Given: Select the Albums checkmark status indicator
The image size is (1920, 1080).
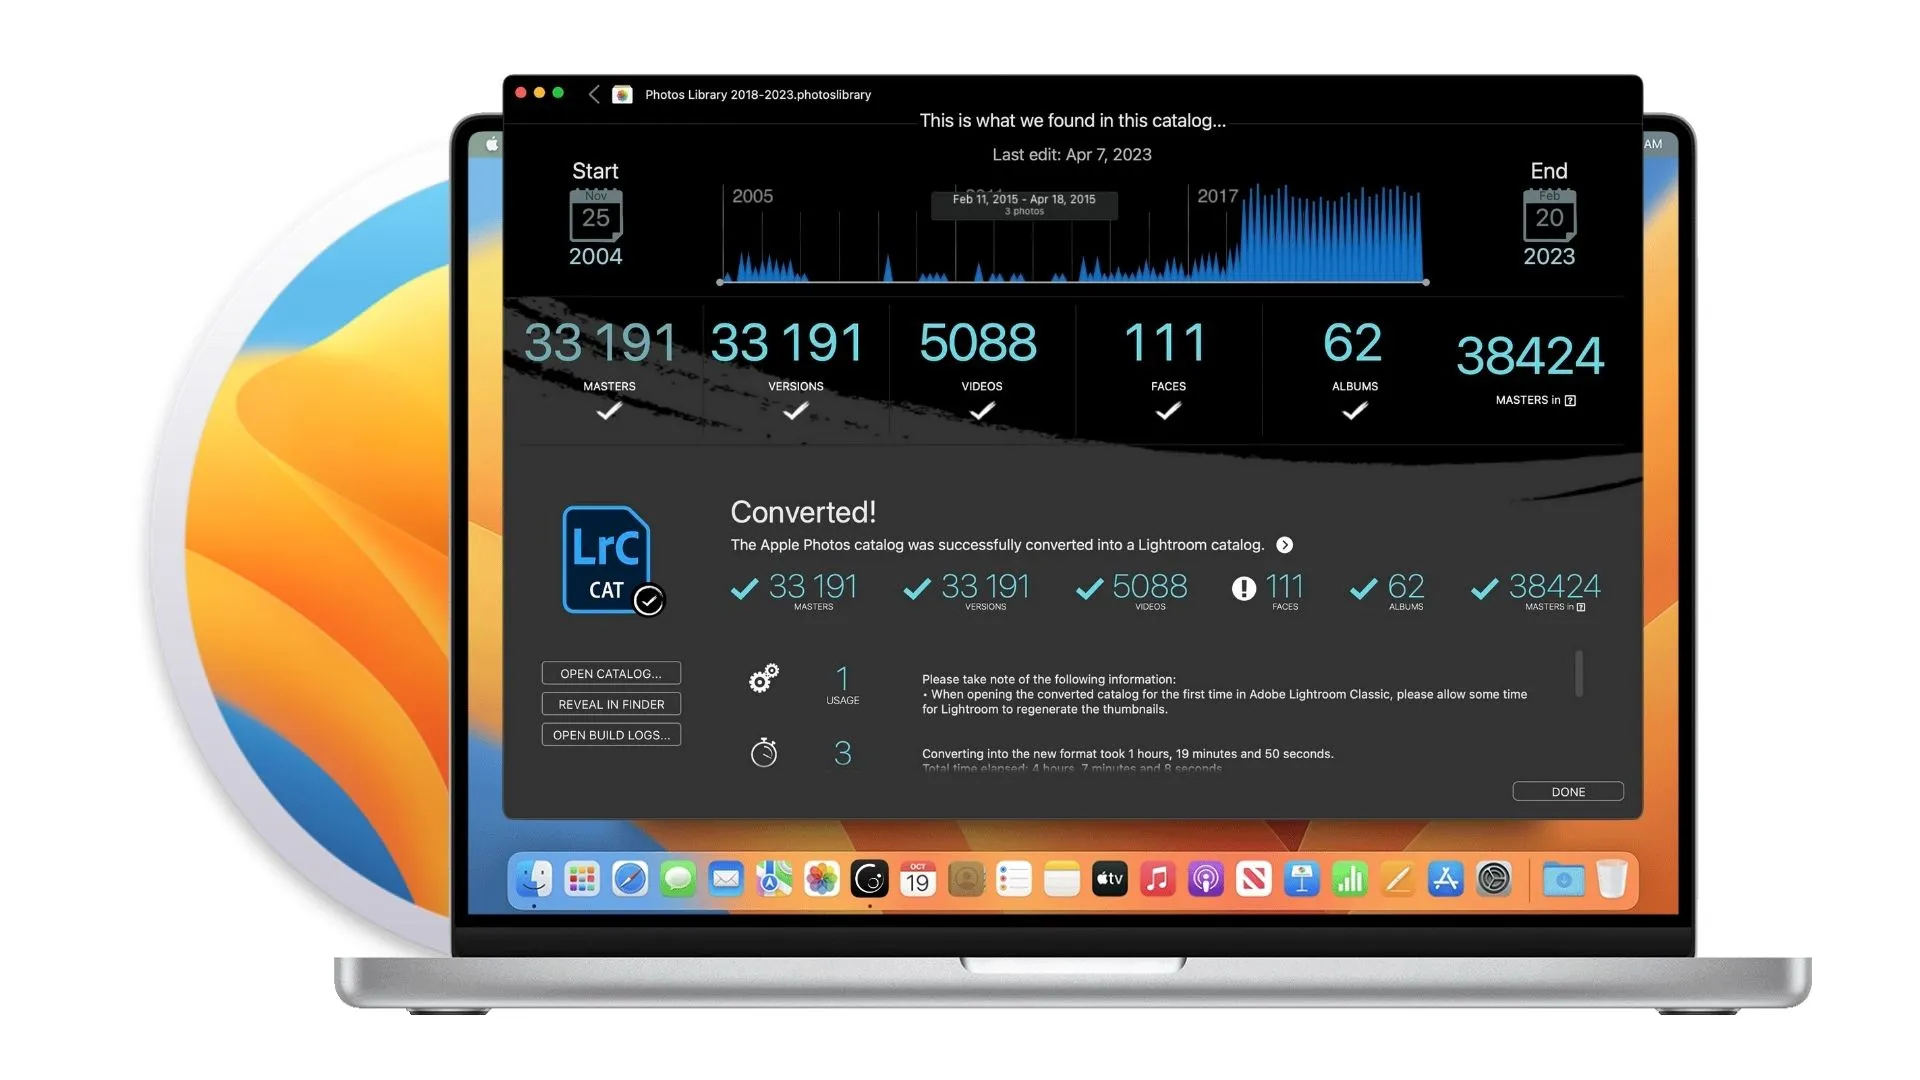Looking at the screenshot, I should click(x=1354, y=411).
